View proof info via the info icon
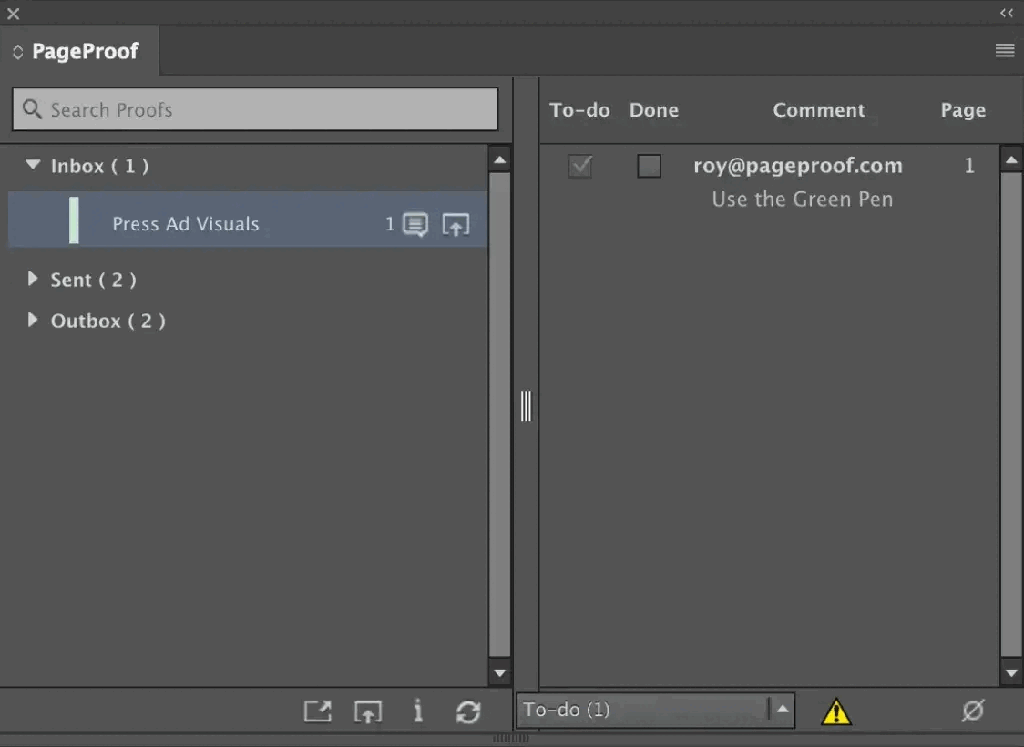The image size is (1024, 747). coord(418,711)
